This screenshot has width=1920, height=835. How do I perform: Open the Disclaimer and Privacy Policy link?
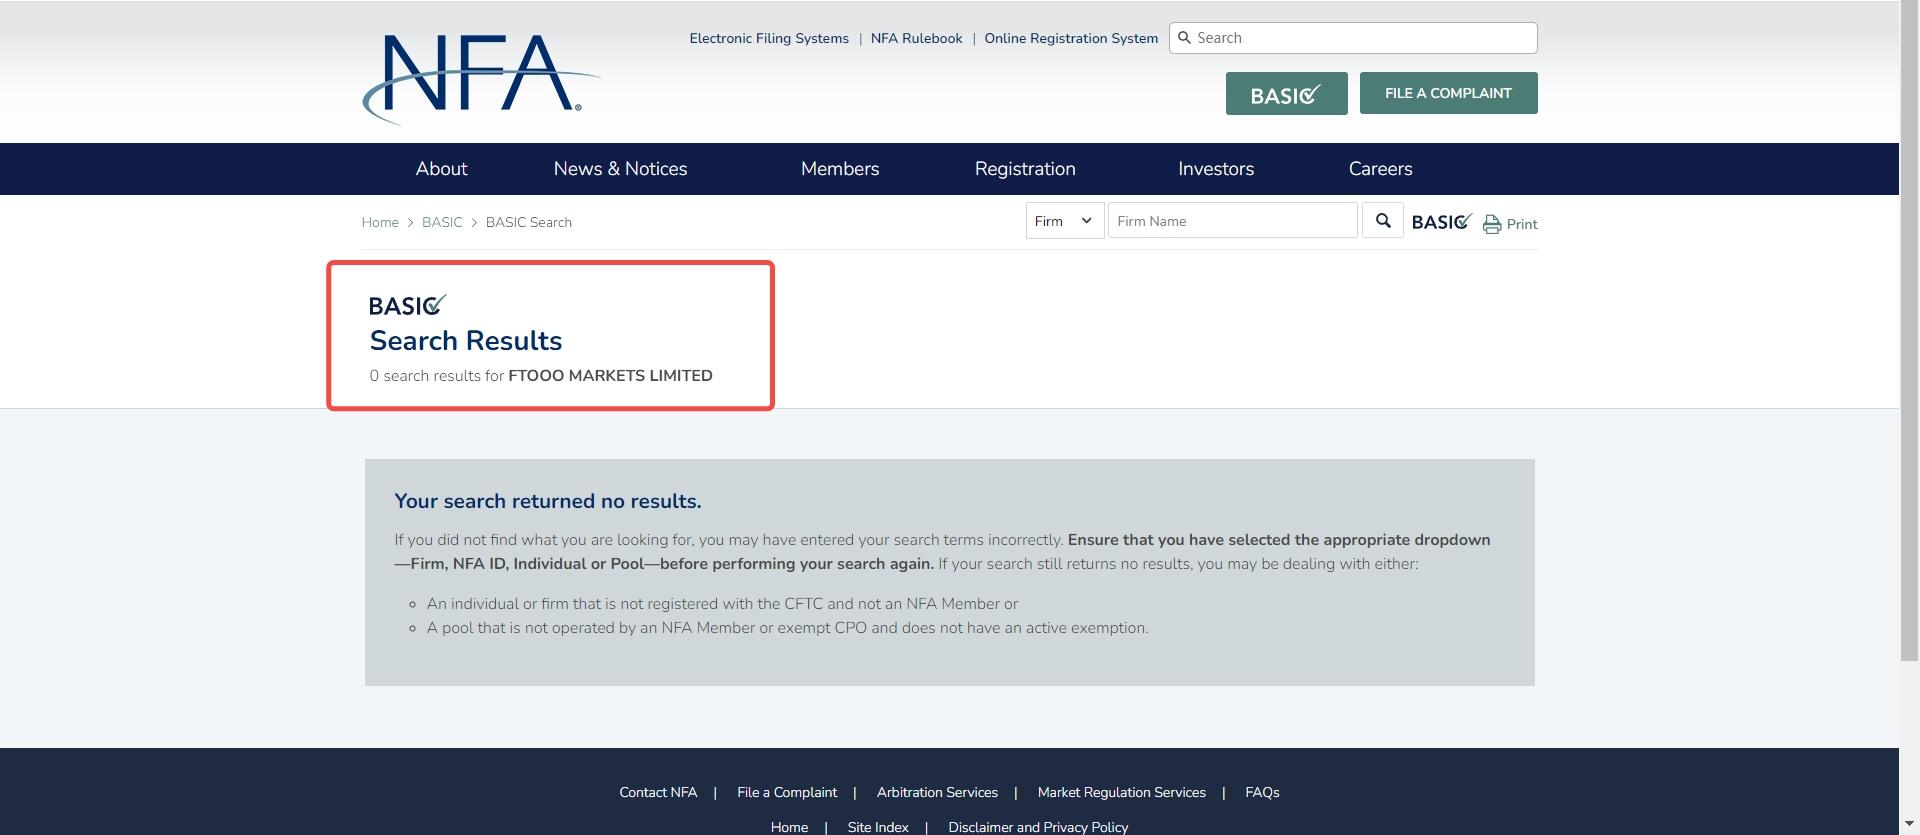tap(1038, 827)
